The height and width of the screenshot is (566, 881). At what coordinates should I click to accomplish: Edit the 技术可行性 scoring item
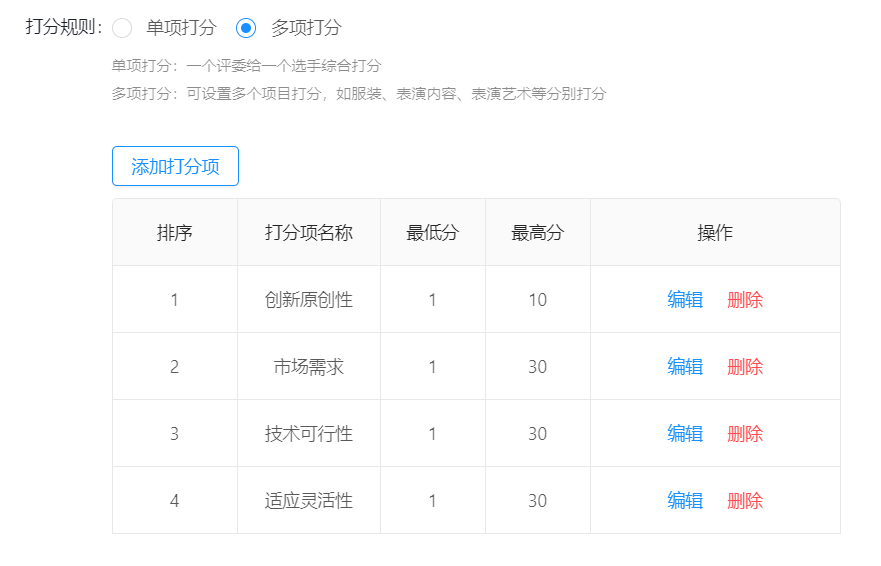click(x=685, y=433)
